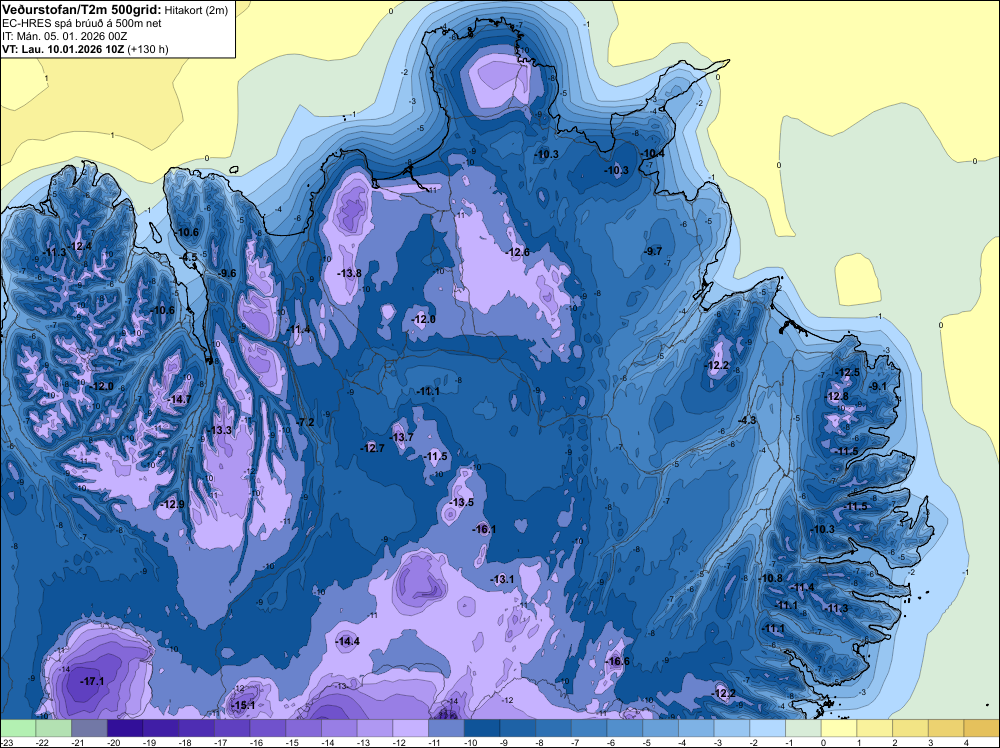Click the title 'Veðurstofan/T2m 500grid:'

click(x=82, y=10)
